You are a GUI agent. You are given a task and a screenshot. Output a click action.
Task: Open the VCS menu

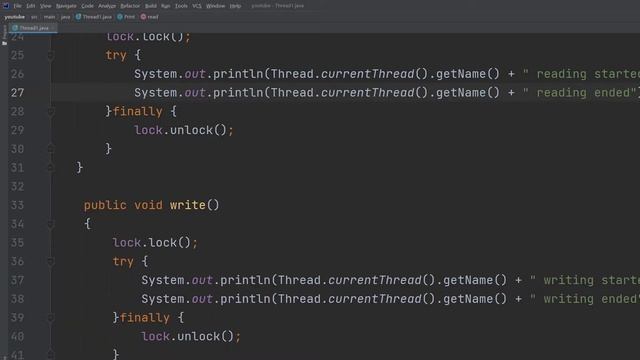(197, 6)
